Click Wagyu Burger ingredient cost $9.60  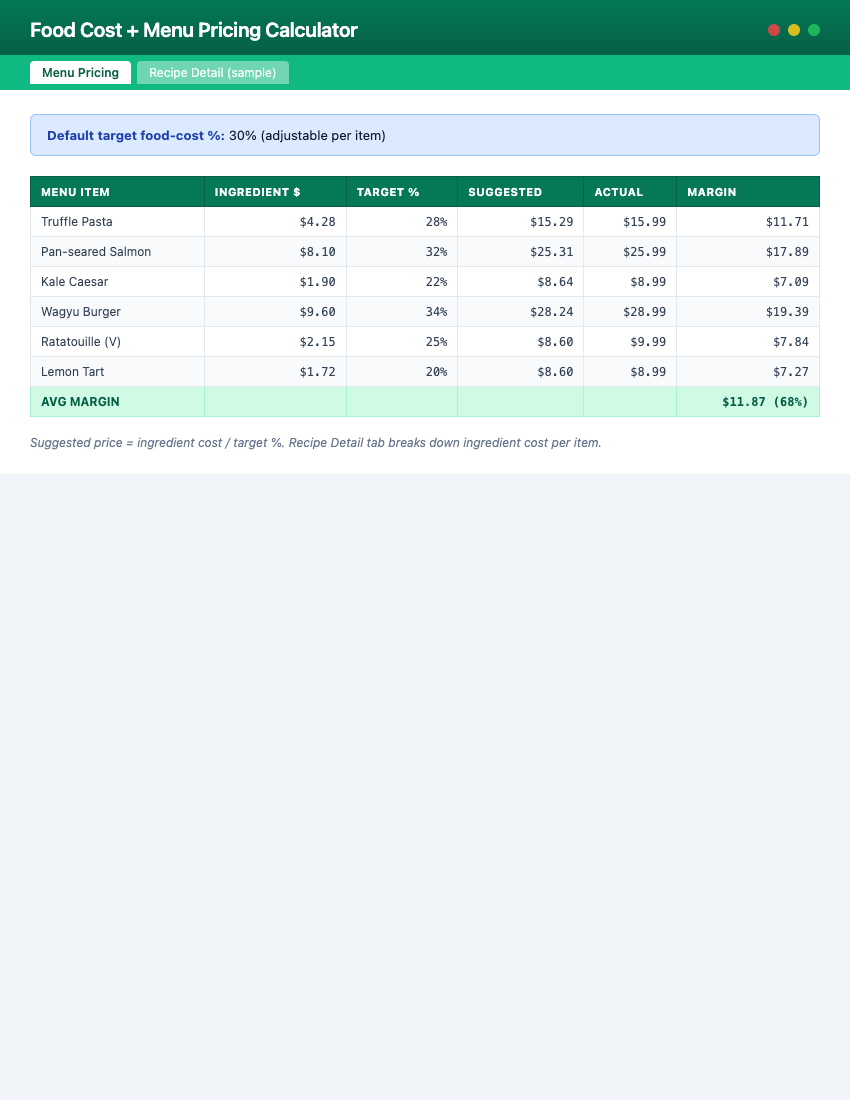pyautogui.click(x=317, y=312)
